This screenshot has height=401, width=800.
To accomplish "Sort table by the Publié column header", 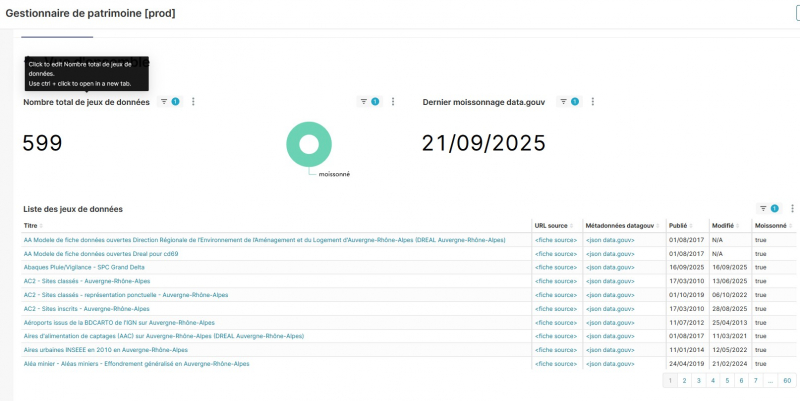I will click(678, 226).
